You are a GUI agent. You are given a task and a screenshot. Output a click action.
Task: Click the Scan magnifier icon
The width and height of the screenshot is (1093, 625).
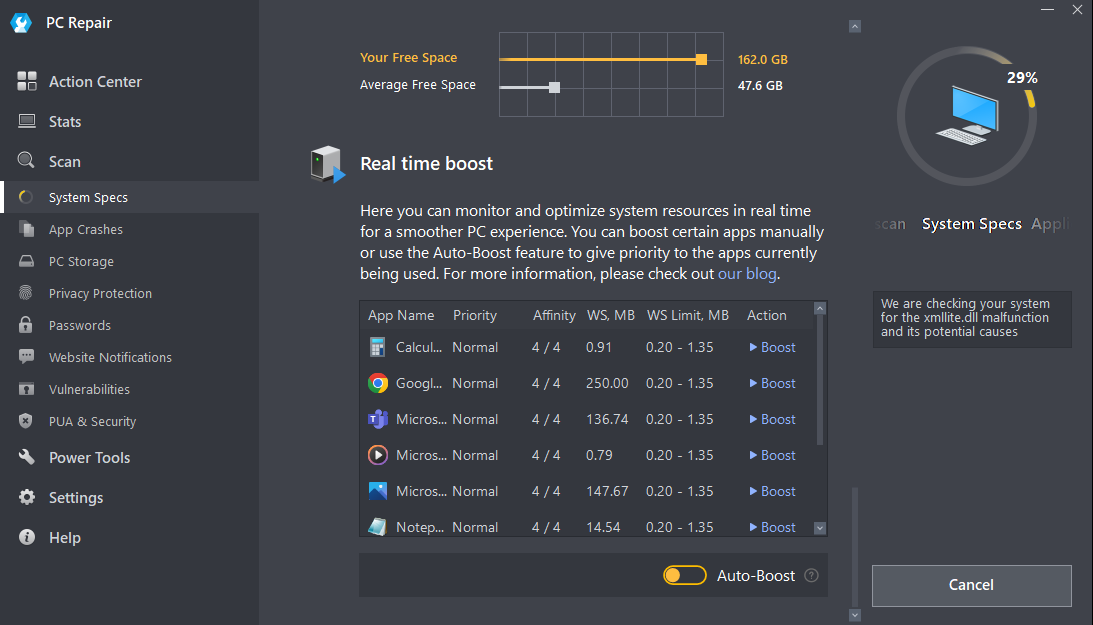26,160
